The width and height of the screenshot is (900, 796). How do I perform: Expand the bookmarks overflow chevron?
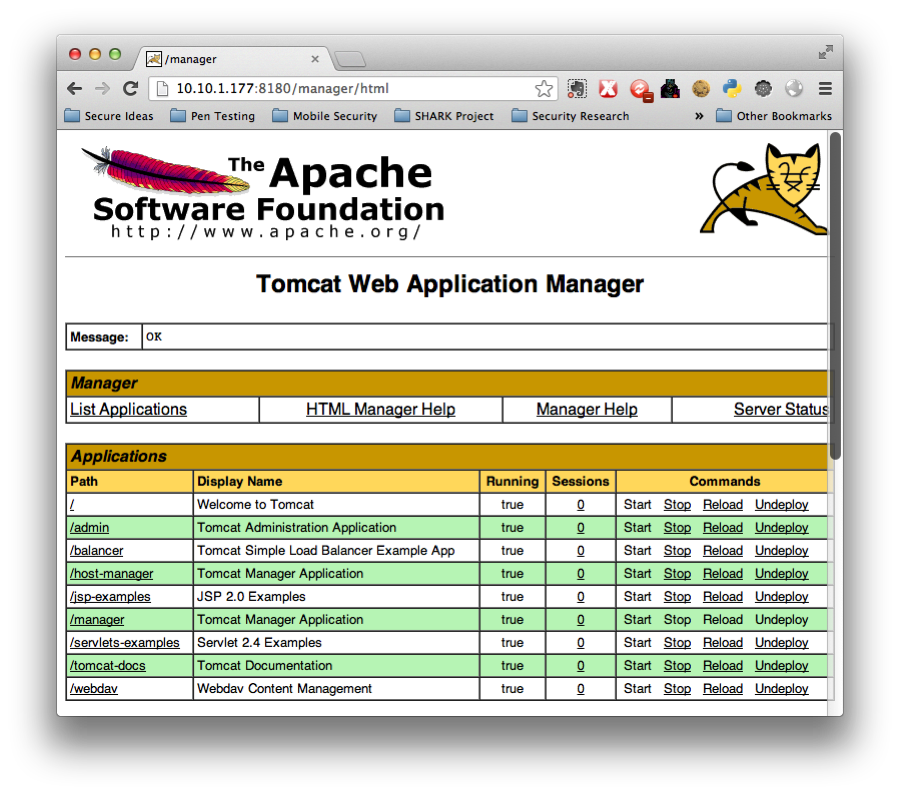pyautogui.click(x=699, y=116)
